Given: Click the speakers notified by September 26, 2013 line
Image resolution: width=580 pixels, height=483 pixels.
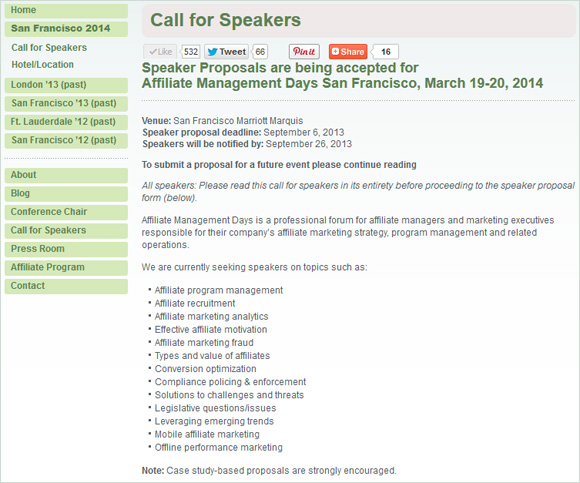Looking at the screenshot, I should coord(247,144).
